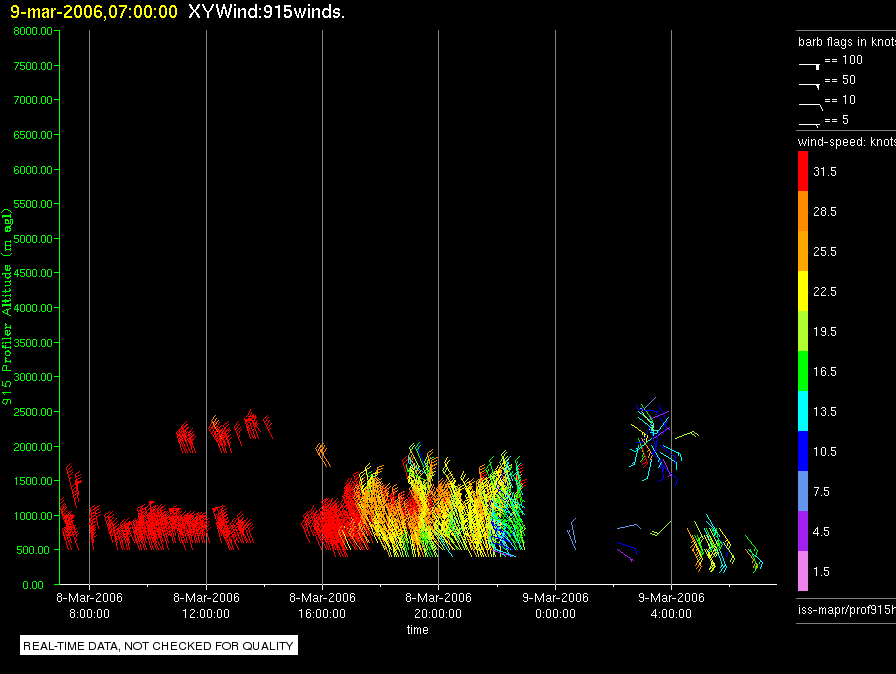Viewport: 896px width, 674px height.
Task: Click the 2500.00 altitude tick label
Action: (x=33, y=412)
